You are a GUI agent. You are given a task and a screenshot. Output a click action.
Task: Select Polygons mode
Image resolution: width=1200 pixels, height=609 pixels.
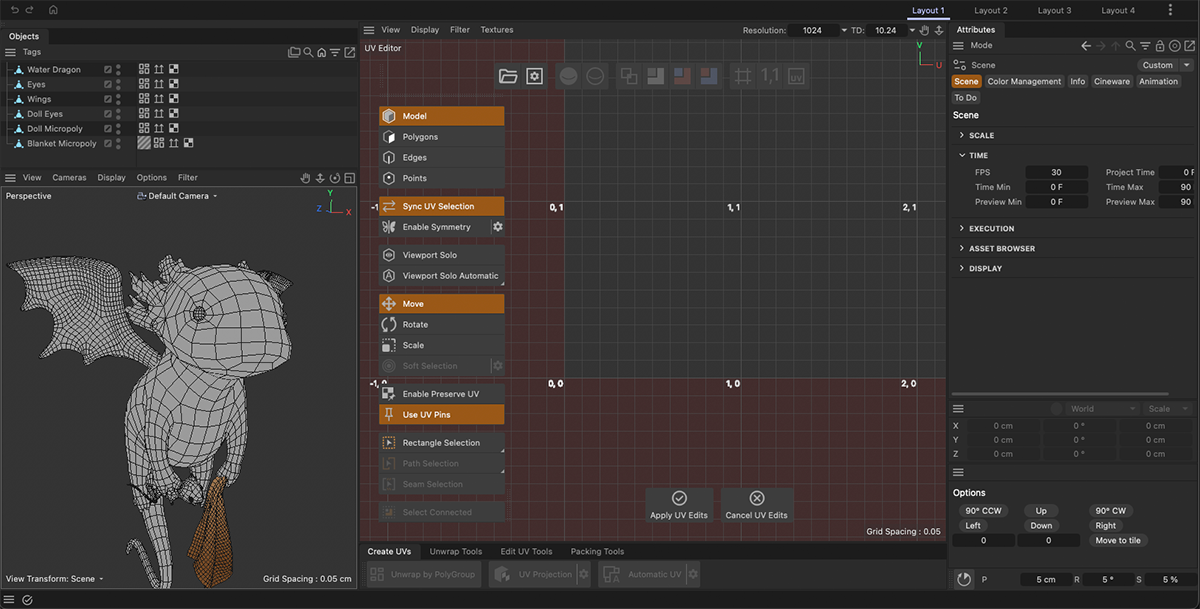tap(441, 137)
